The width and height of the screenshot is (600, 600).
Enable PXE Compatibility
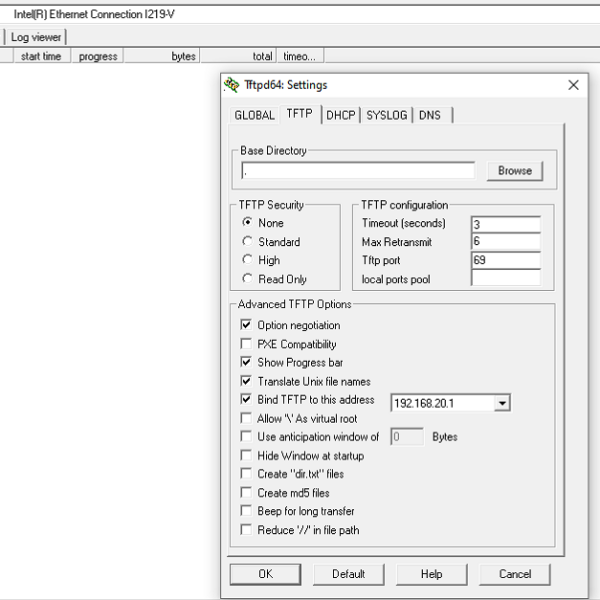coord(246,344)
